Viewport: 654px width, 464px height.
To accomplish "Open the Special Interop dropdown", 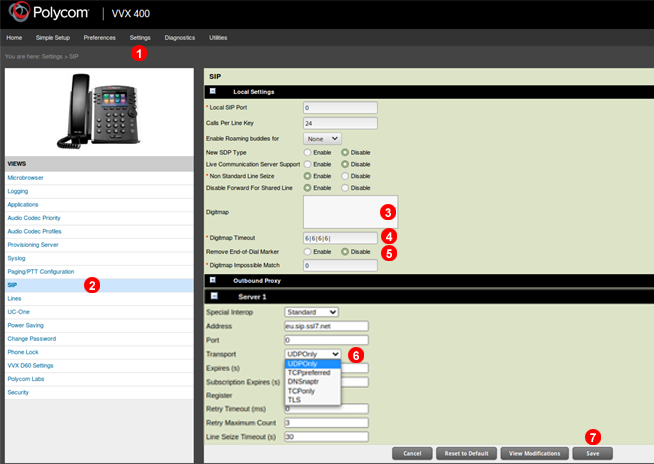I will (312, 312).
